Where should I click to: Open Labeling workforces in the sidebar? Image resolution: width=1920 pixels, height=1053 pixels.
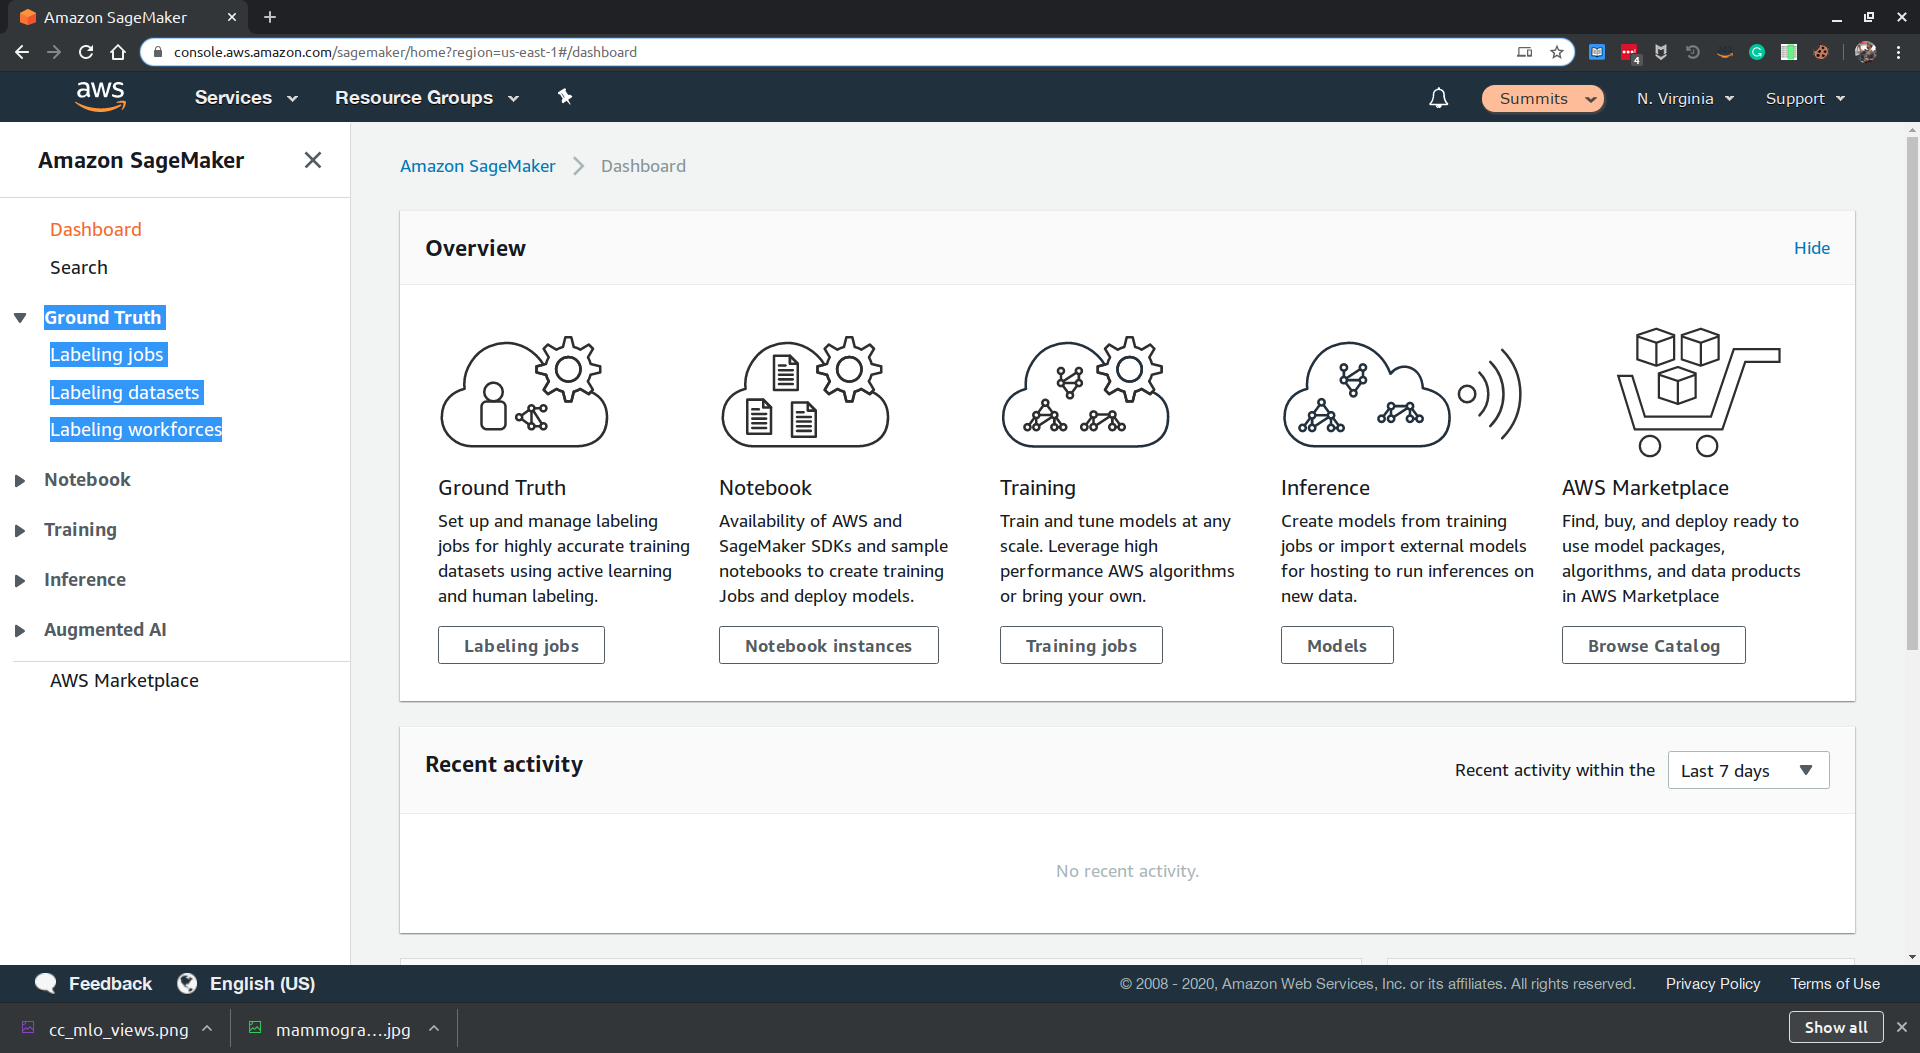pos(136,429)
